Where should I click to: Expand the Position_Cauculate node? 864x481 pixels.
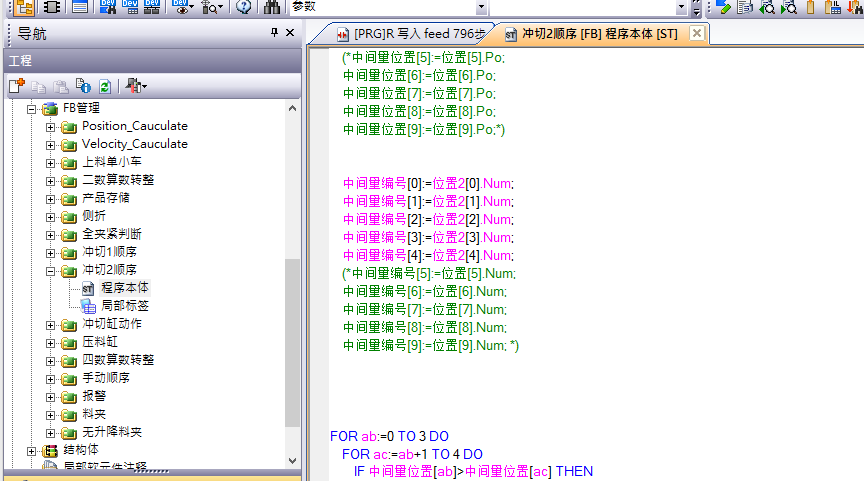point(50,126)
